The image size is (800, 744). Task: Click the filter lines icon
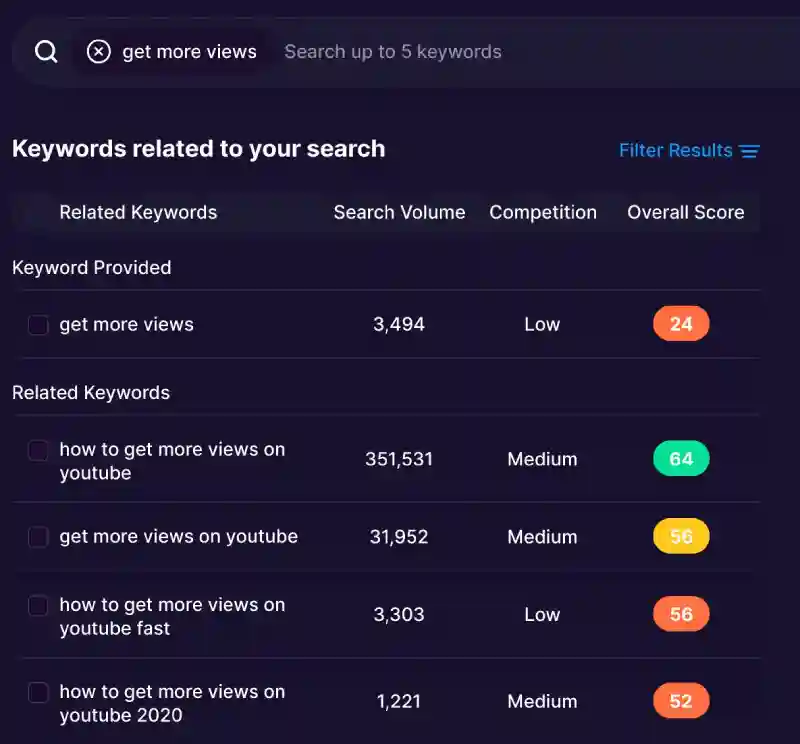pos(750,151)
